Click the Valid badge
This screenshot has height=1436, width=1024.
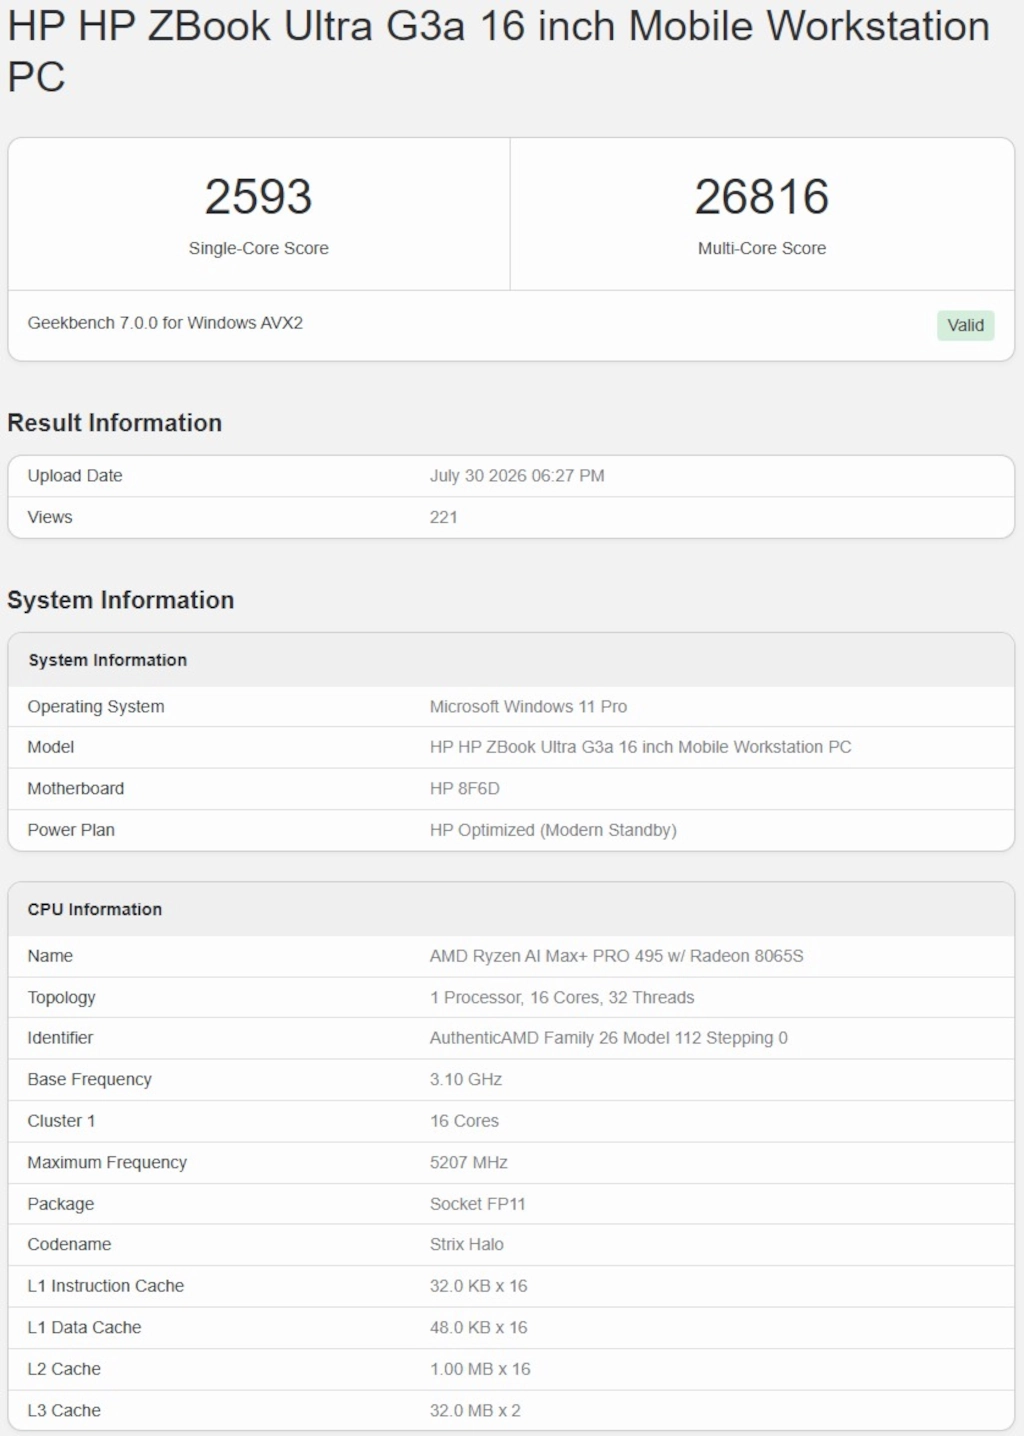click(x=965, y=325)
